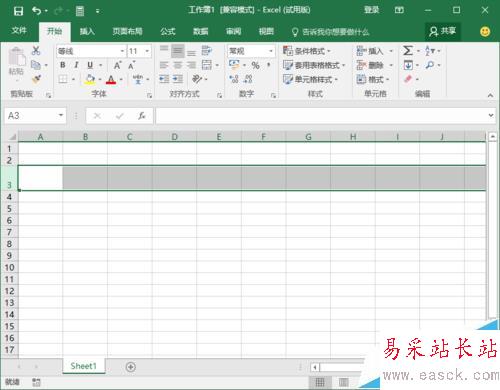Viewport: 500px width, 390px height.
Task: Click the Paste clipboard icon
Action: click(17, 57)
